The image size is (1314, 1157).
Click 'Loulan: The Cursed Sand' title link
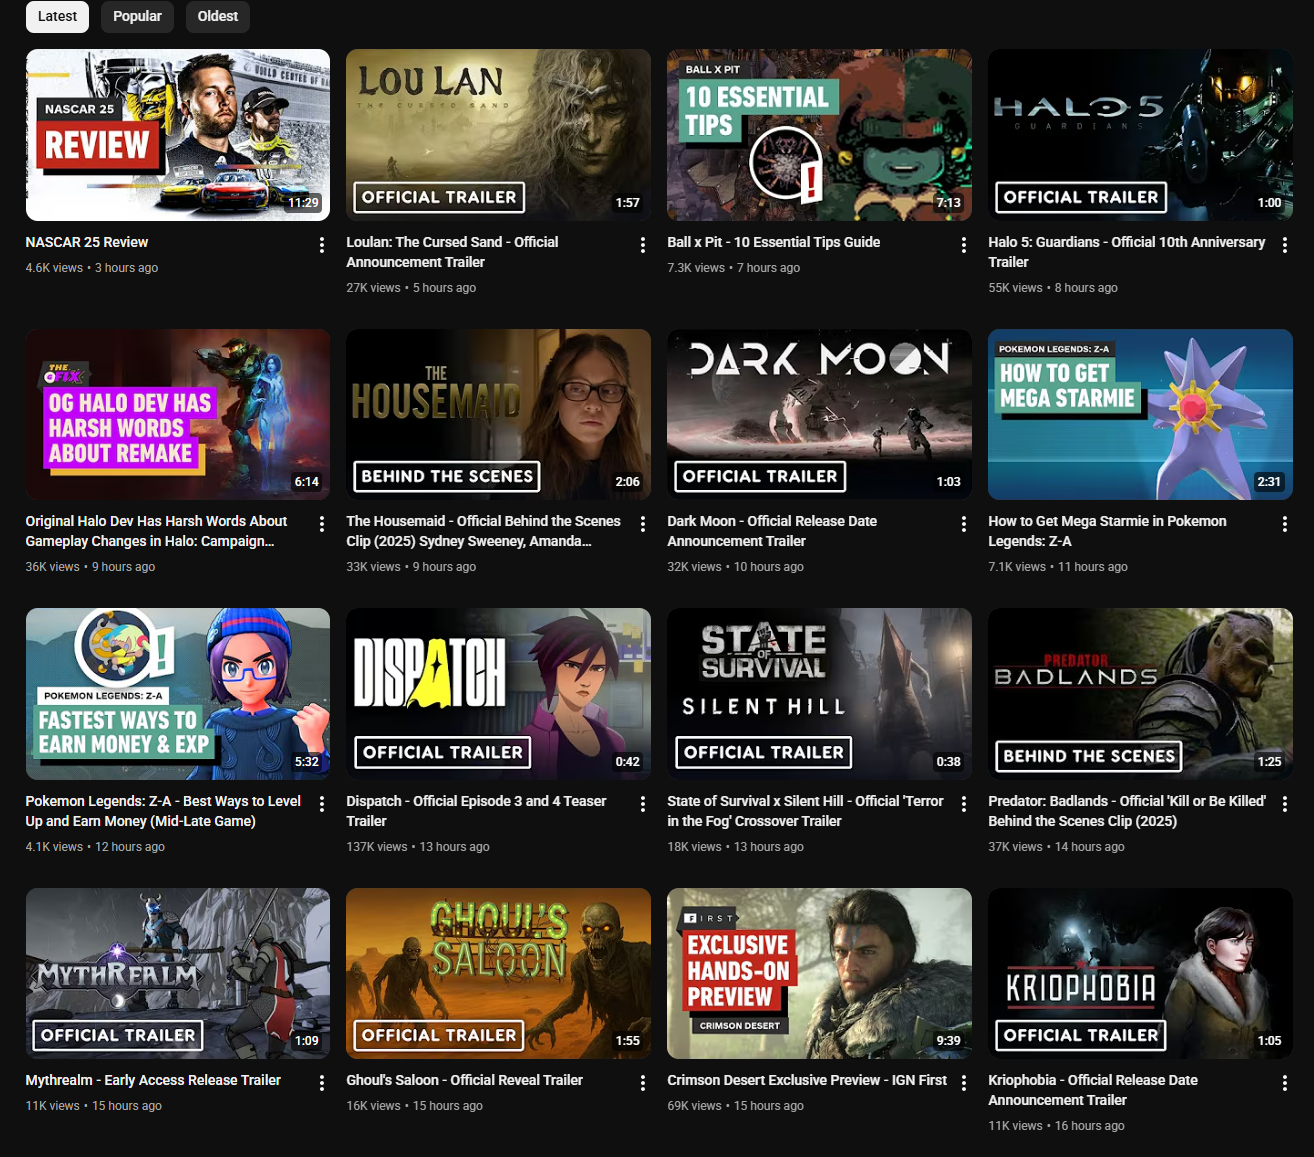coord(452,252)
